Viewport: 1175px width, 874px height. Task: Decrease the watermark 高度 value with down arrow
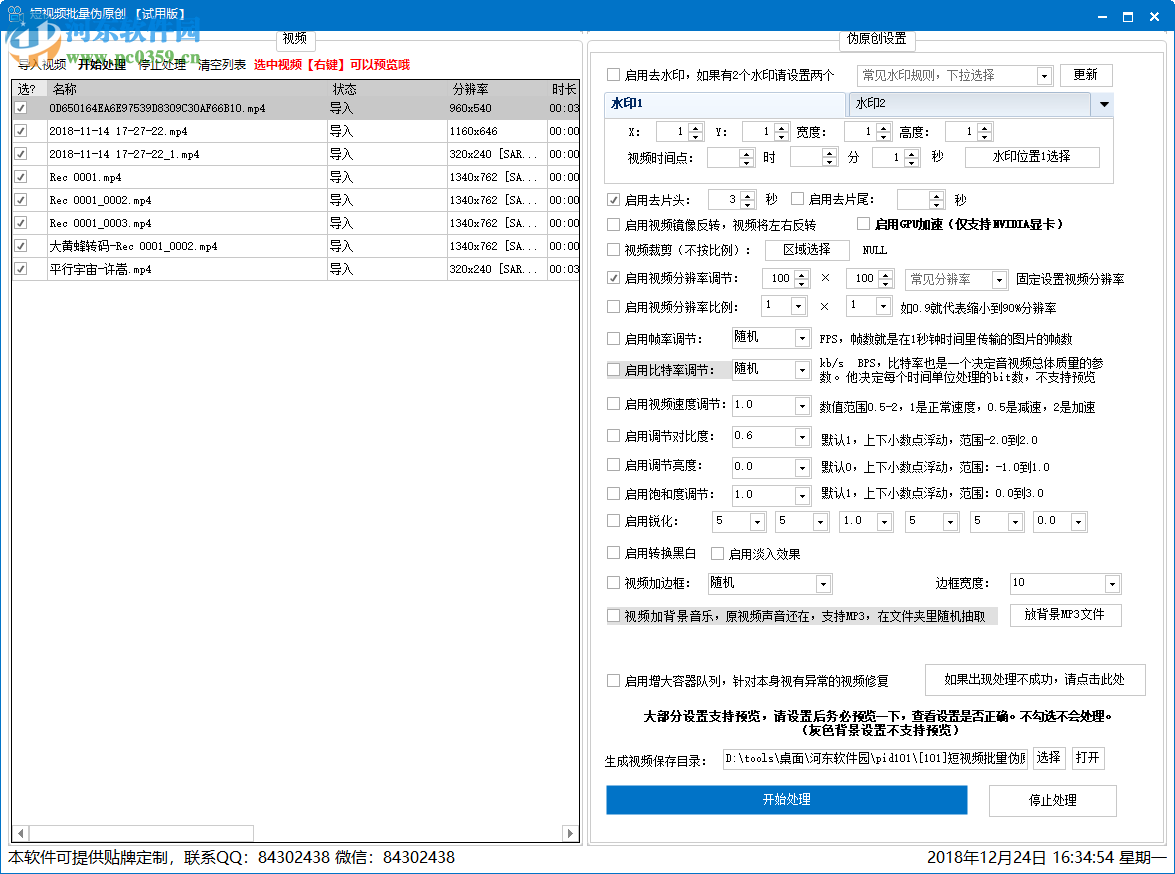(984, 137)
